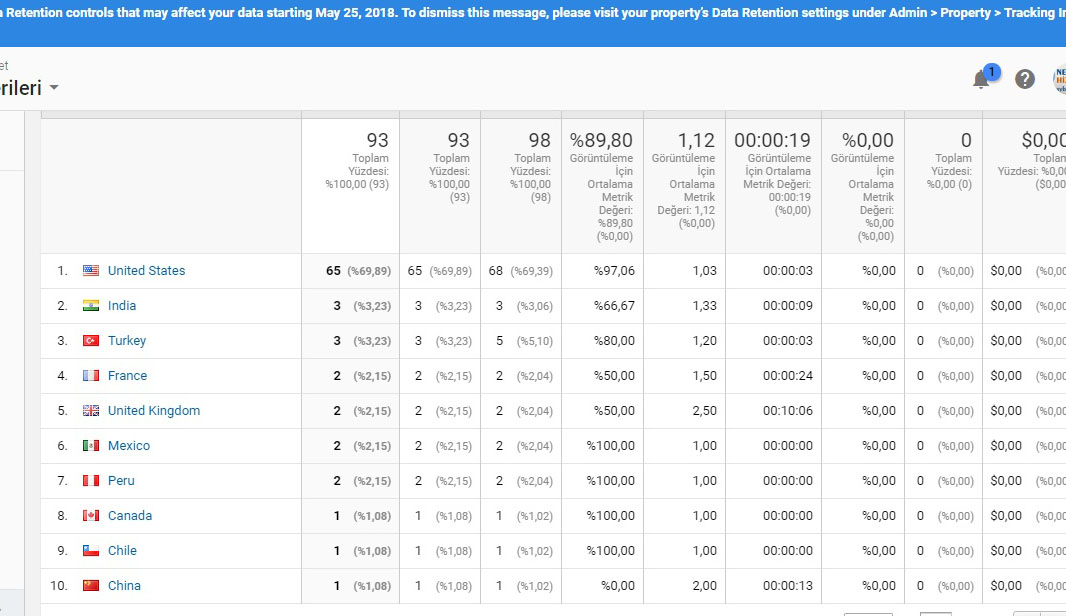Click the user profile avatar
The image size is (1066, 616).
tap(1059, 80)
